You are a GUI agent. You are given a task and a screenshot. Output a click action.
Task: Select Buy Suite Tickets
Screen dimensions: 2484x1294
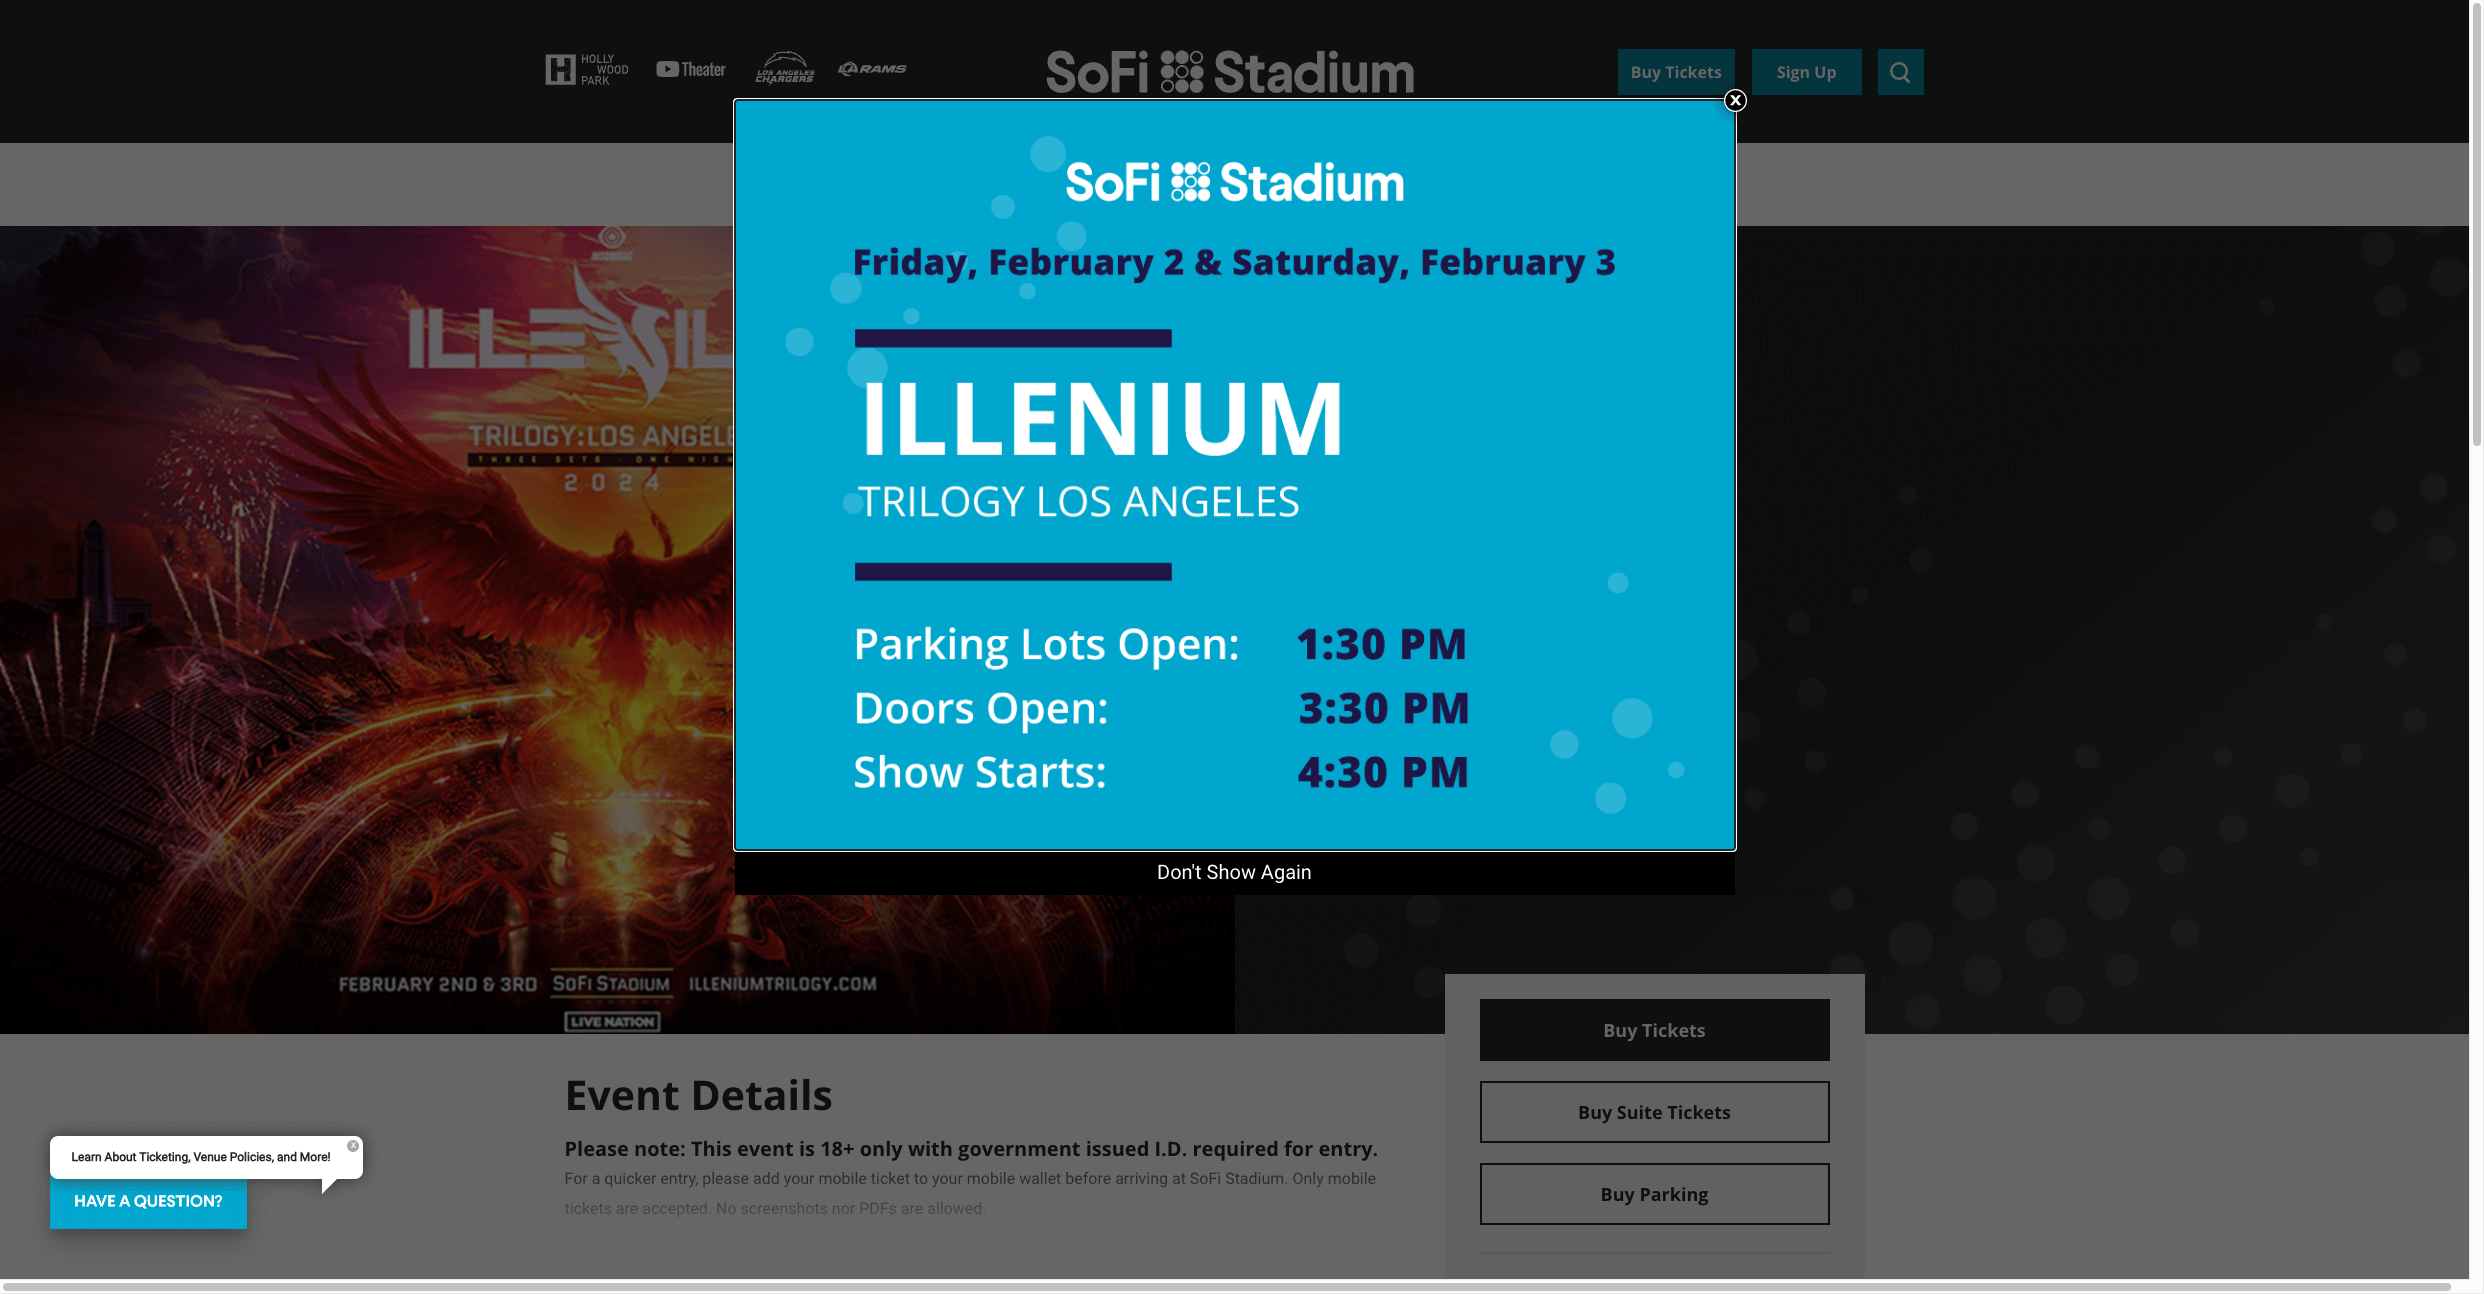pyautogui.click(x=1654, y=1112)
